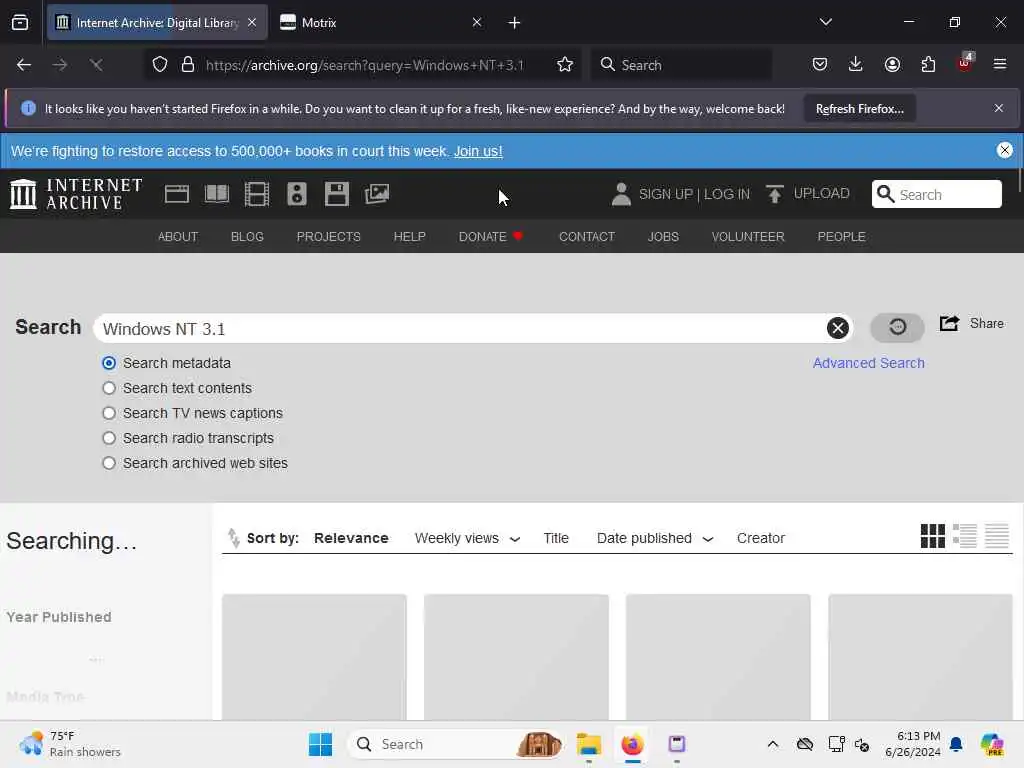
Task: Open the PROJECTS menu item
Action: tap(328, 236)
